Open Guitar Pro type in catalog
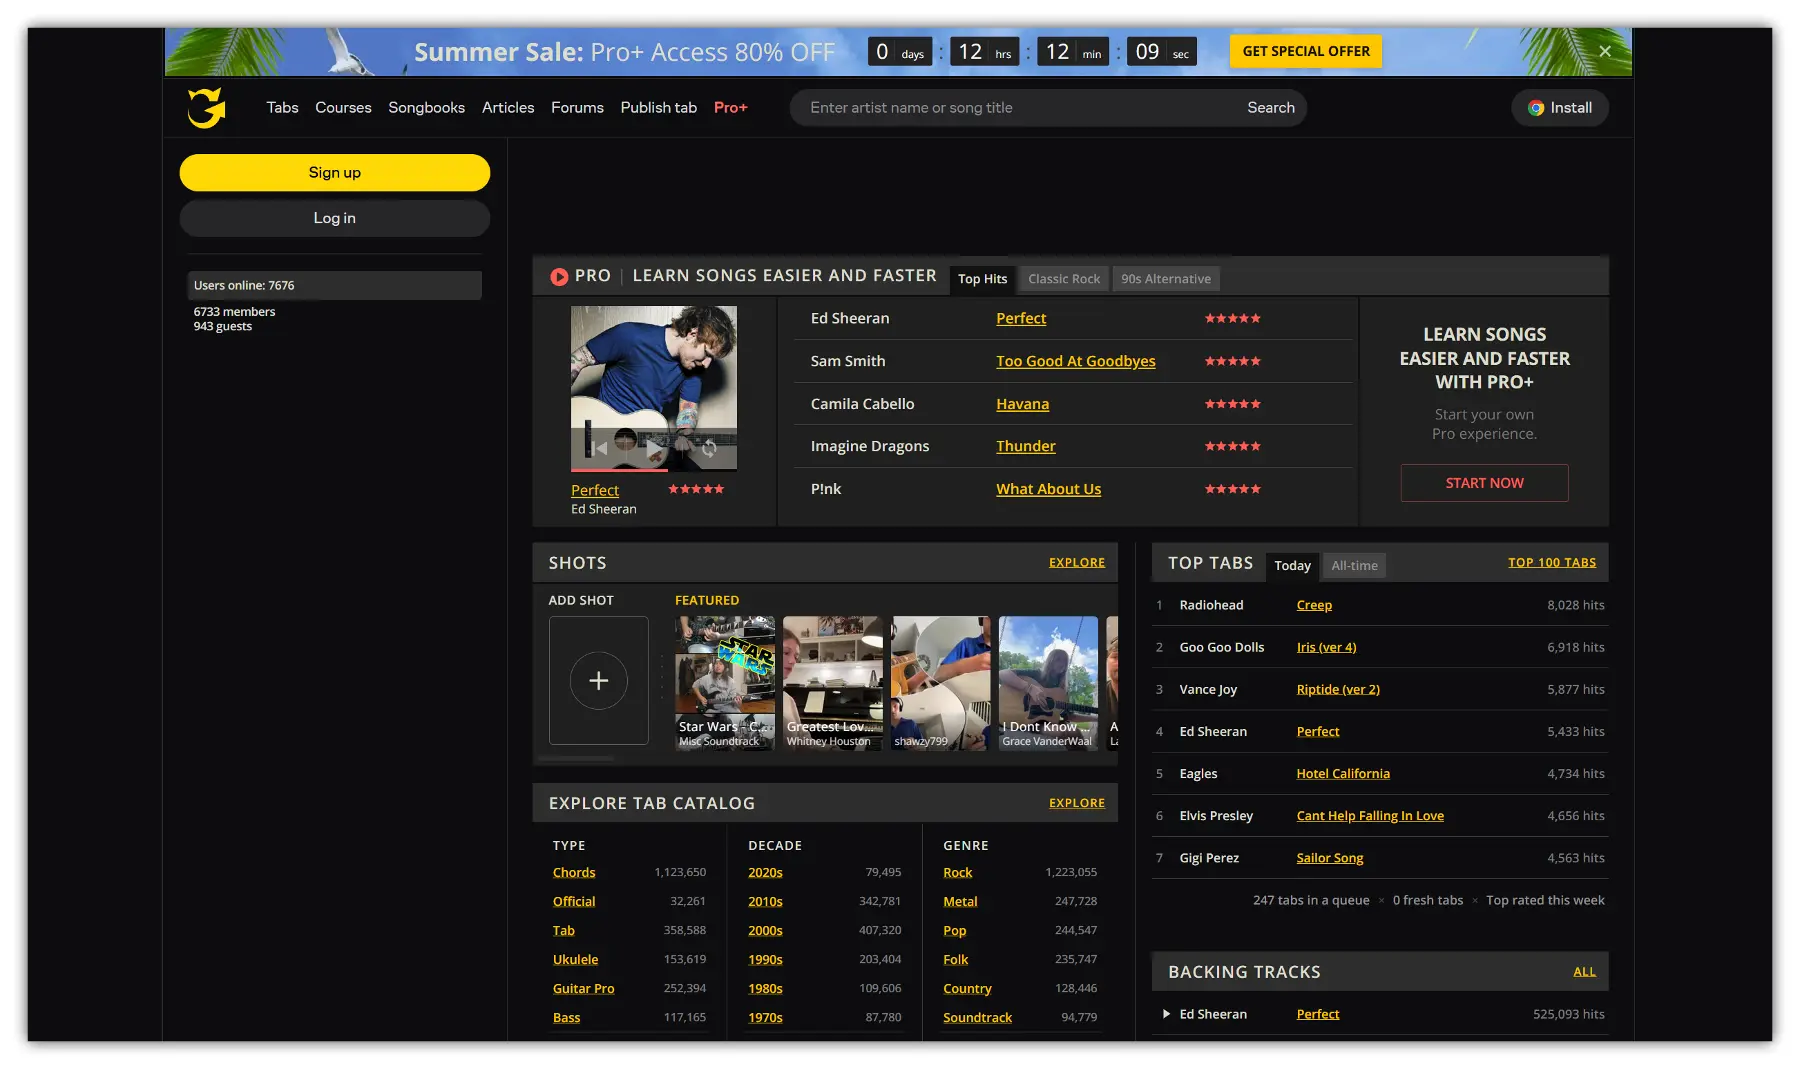 click(583, 989)
